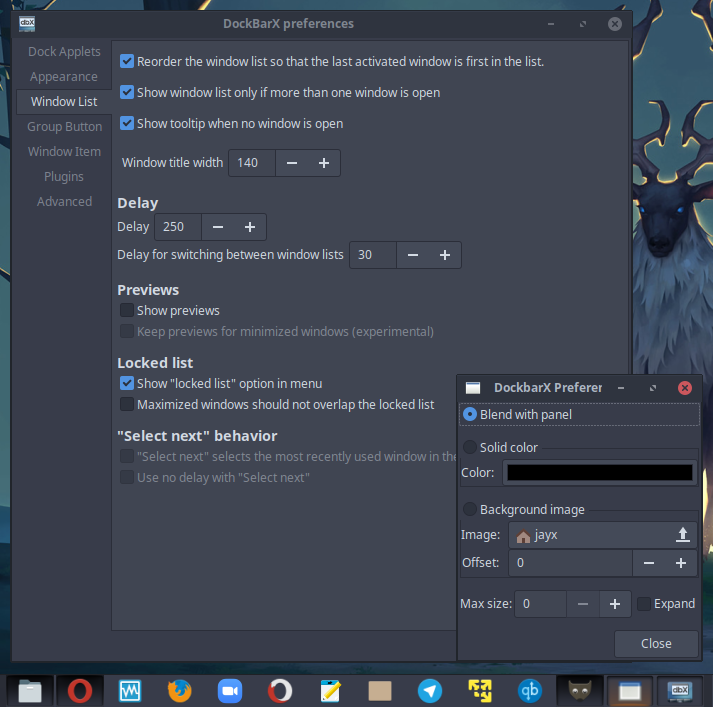
Task: Click the dbX icon in the dock
Action: tap(680, 691)
